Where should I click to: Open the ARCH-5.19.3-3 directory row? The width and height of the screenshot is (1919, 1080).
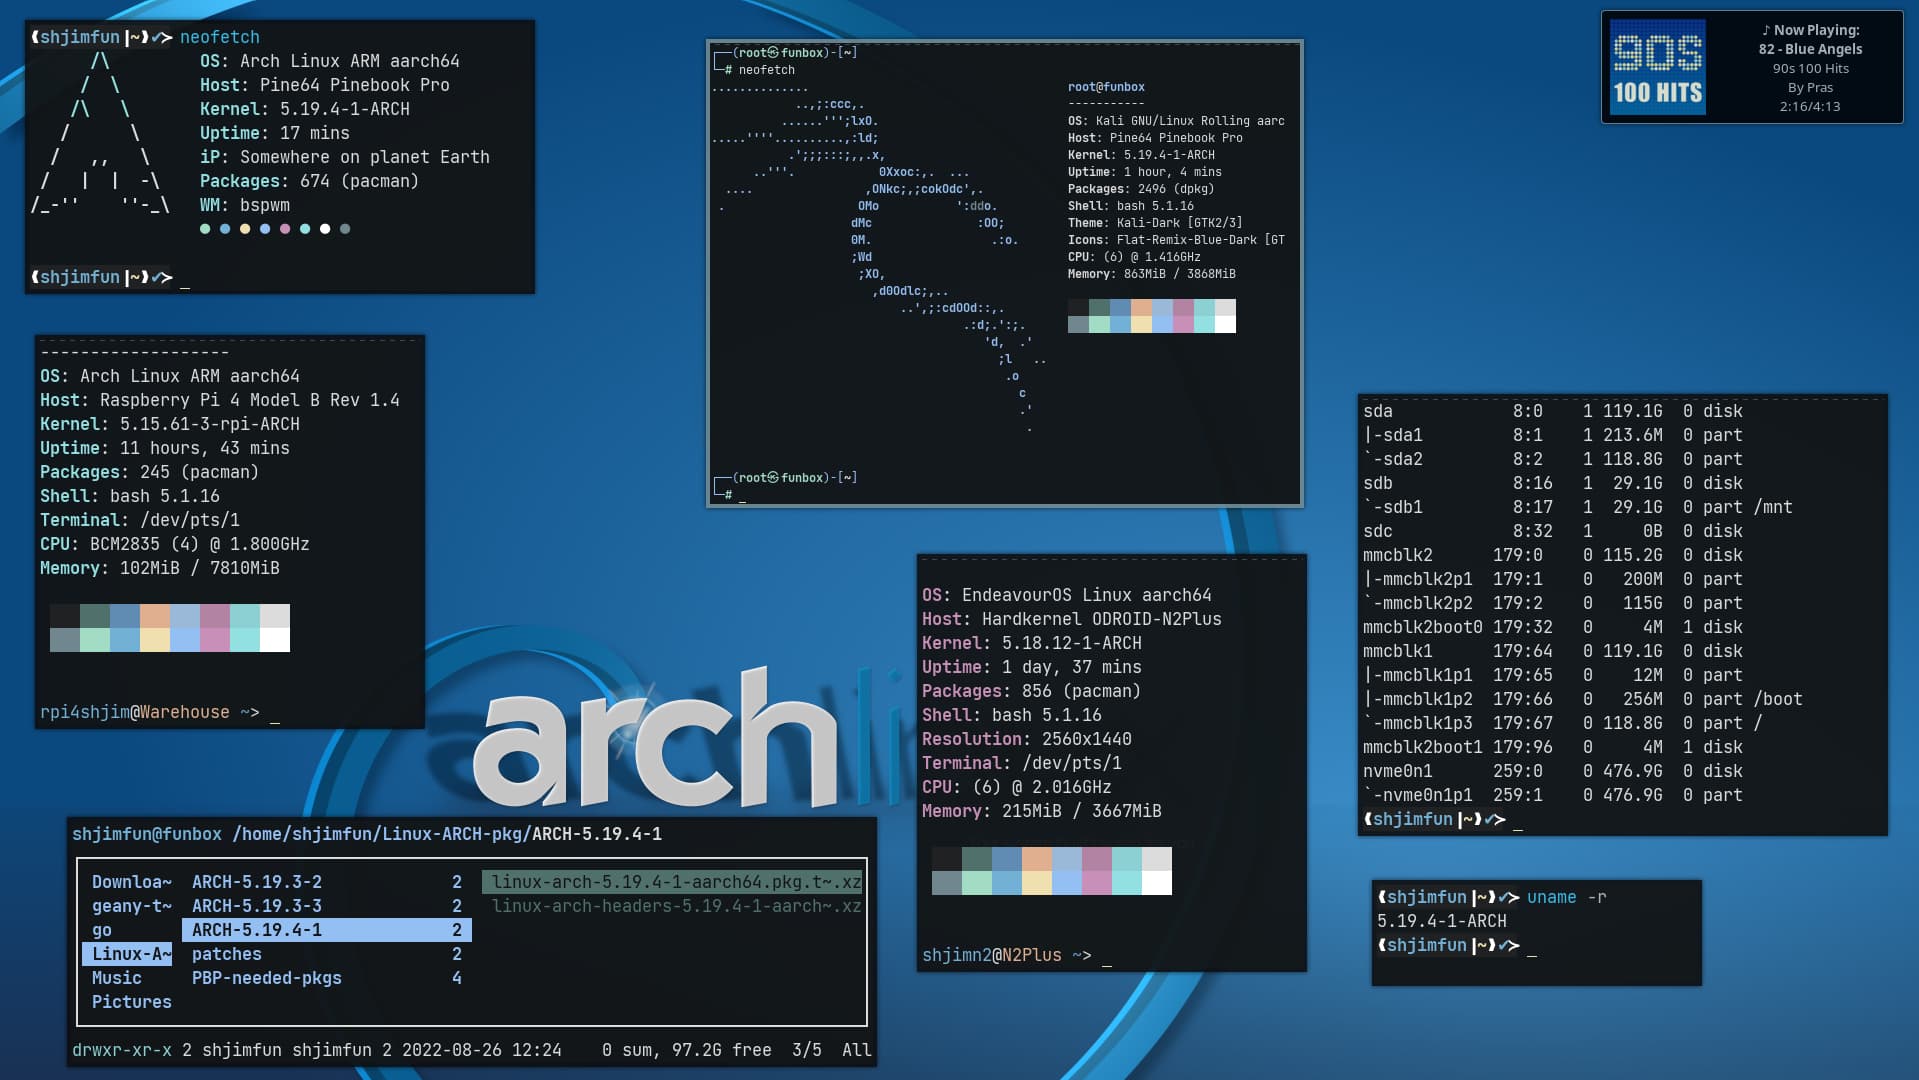coord(326,906)
